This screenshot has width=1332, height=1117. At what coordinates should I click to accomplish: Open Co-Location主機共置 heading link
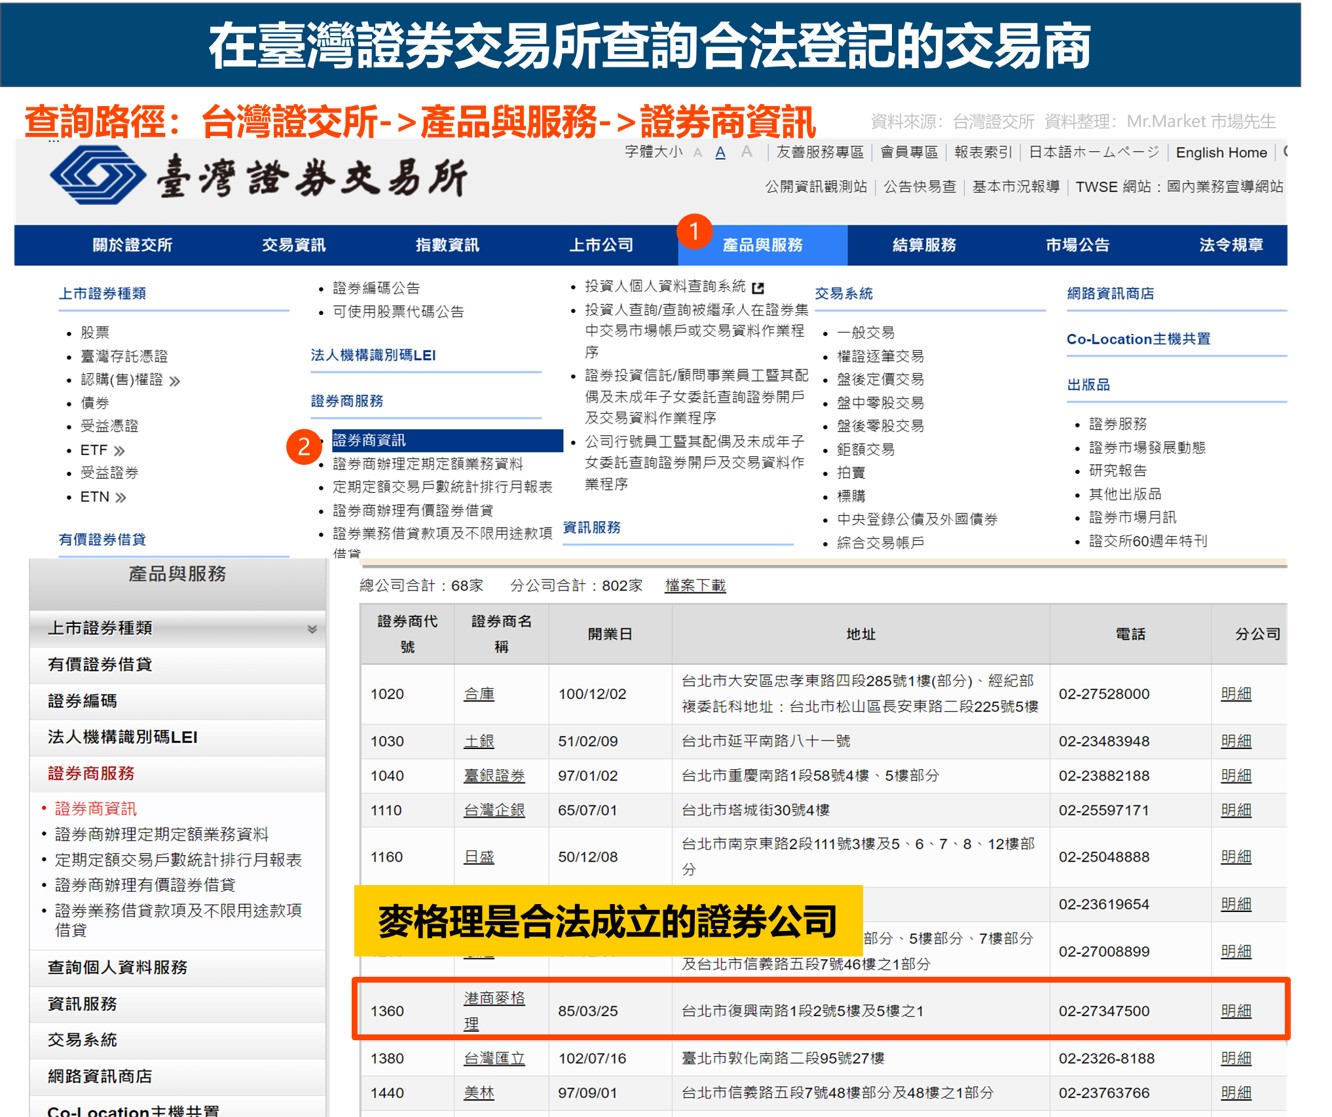[x=1138, y=339]
